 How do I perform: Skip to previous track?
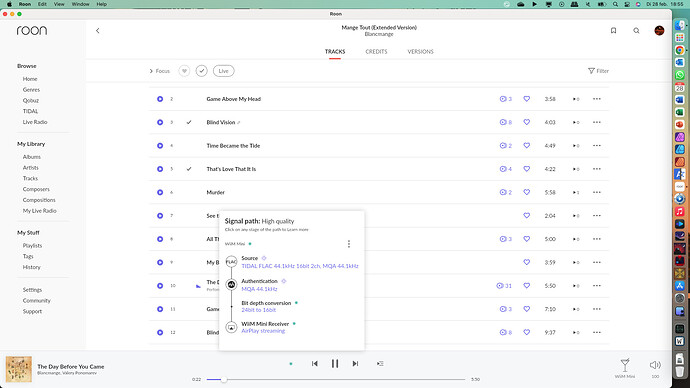click(315, 363)
